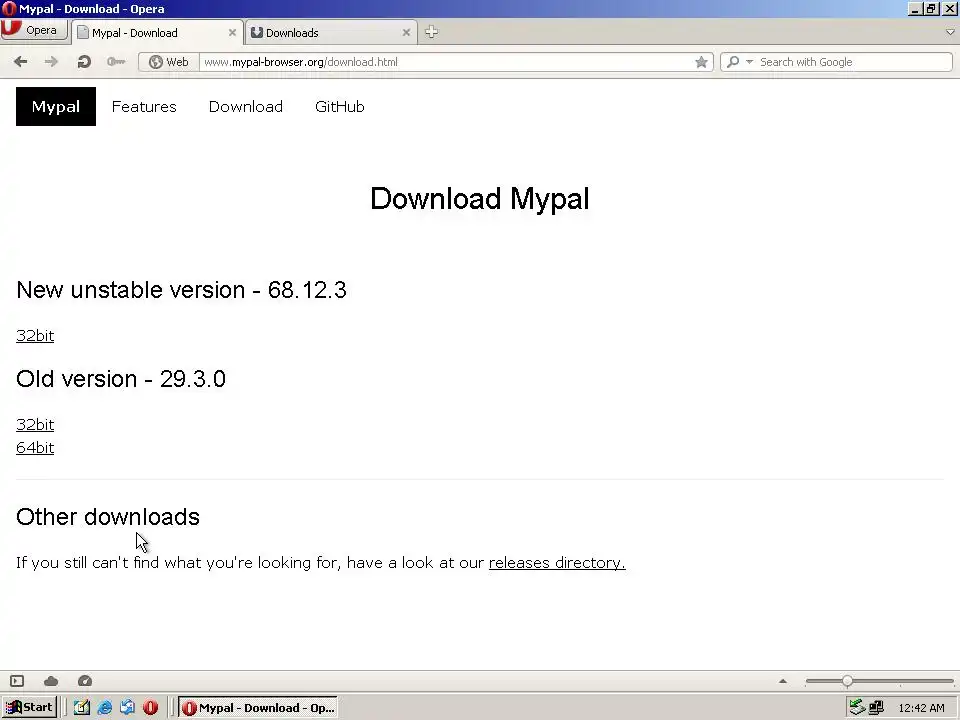Click the Forward navigation arrow
Image resolution: width=960 pixels, height=720 pixels.
pos(51,62)
